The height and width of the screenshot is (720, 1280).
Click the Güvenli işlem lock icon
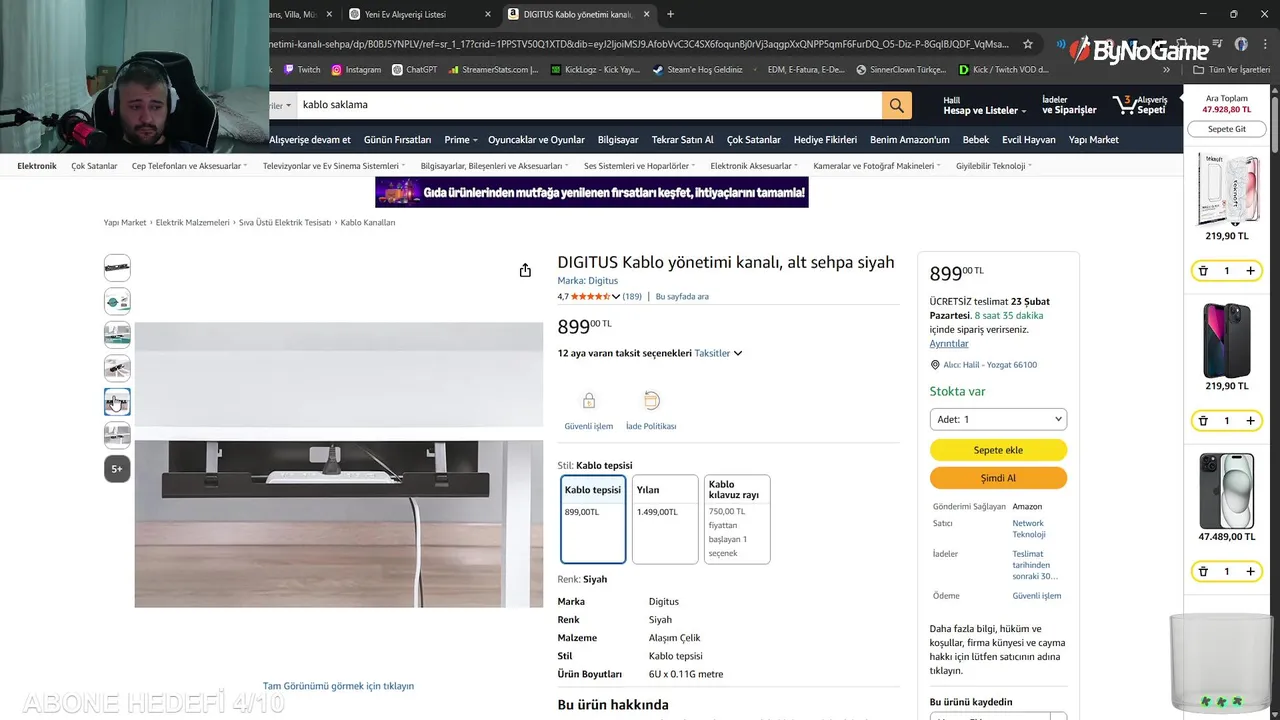[589, 401]
